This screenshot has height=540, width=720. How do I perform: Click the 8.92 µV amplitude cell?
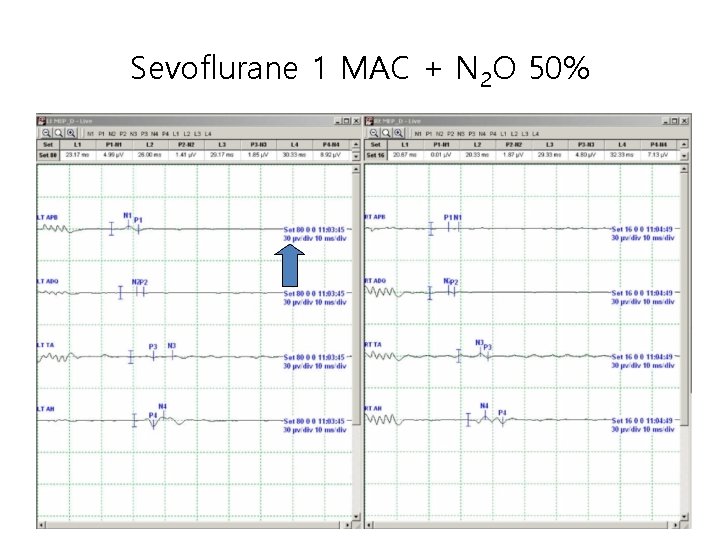point(331,155)
